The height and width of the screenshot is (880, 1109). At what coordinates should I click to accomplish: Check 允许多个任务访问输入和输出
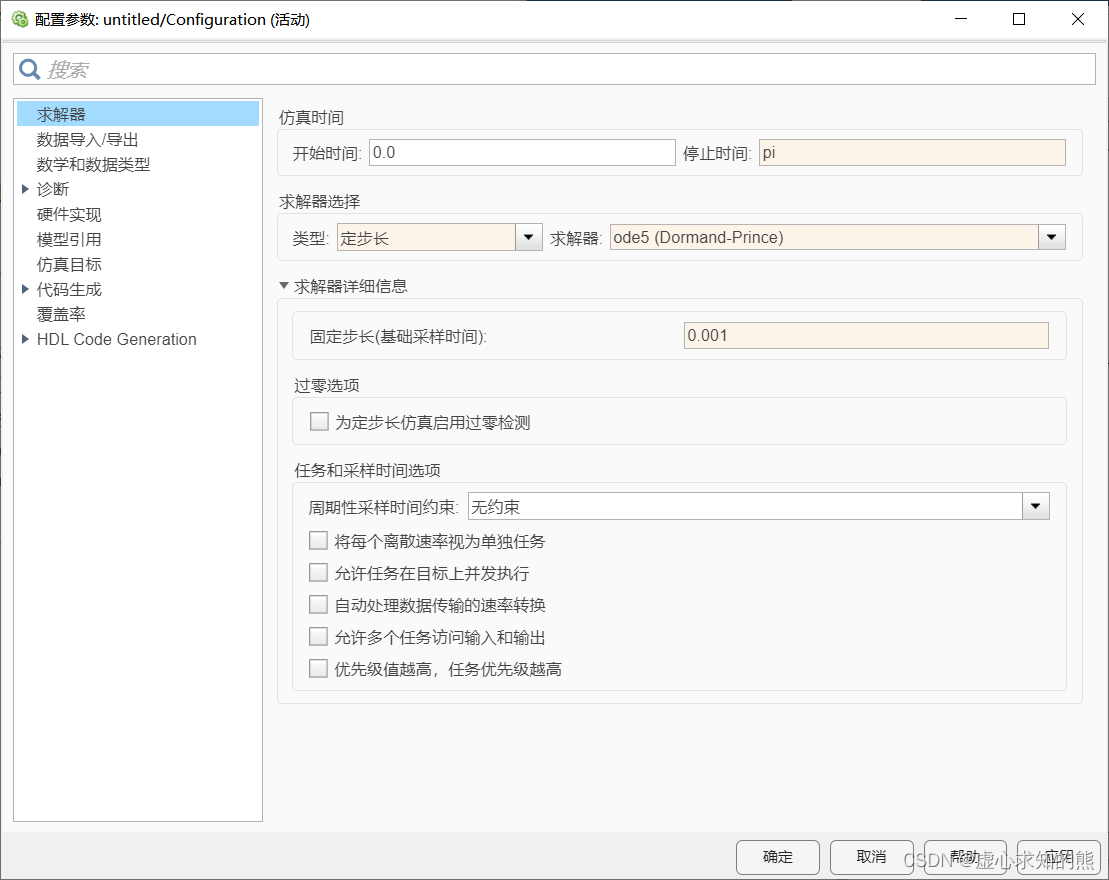click(318, 637)
